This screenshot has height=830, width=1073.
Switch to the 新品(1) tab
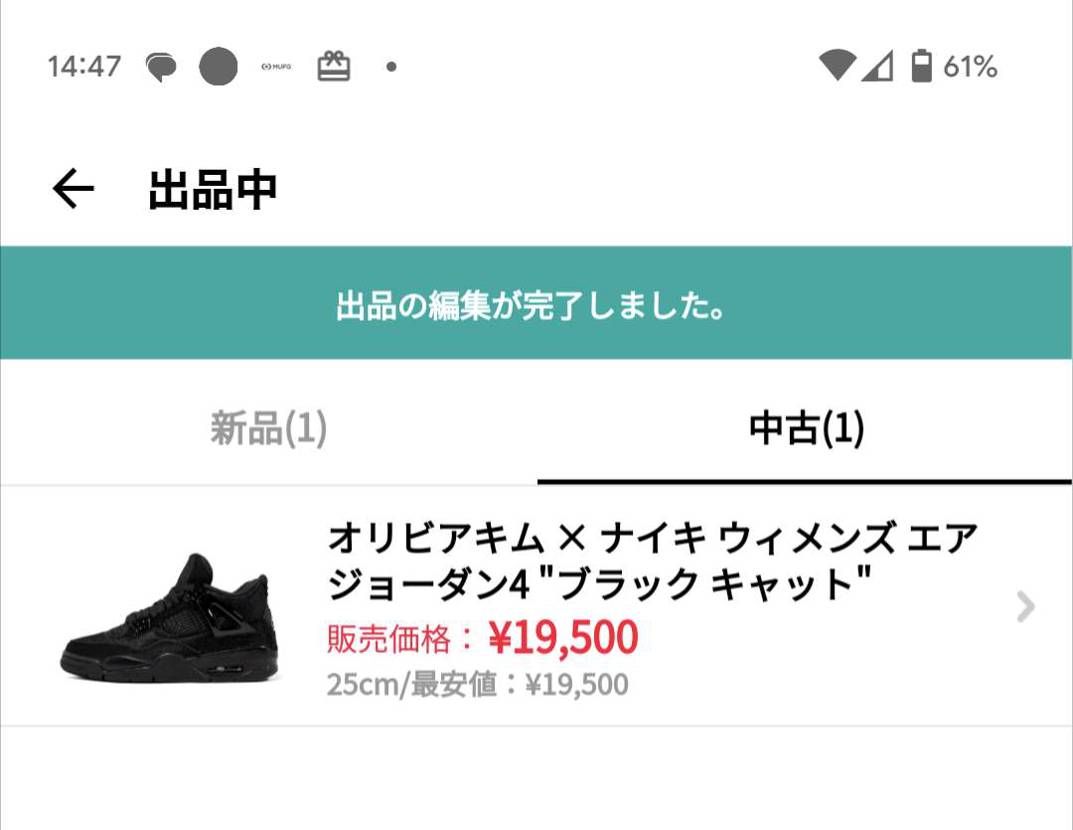268,430
